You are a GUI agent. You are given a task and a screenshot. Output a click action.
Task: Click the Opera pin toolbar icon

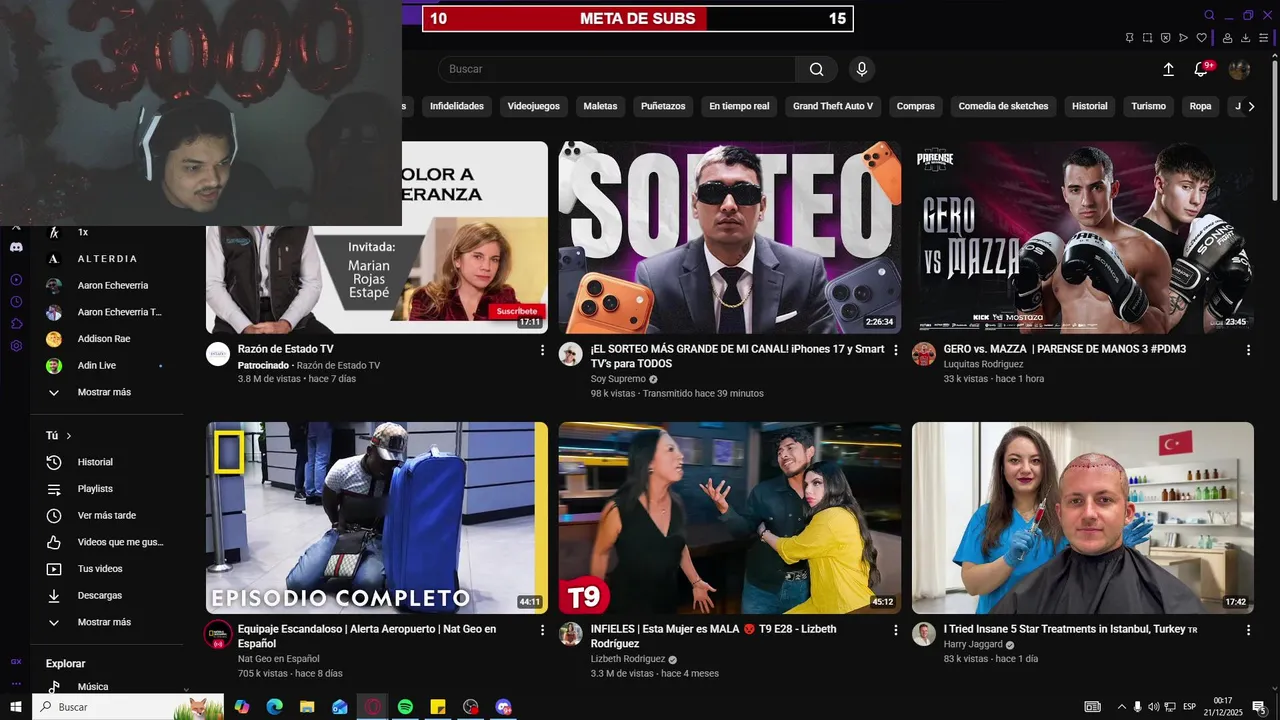(1129, 38)
